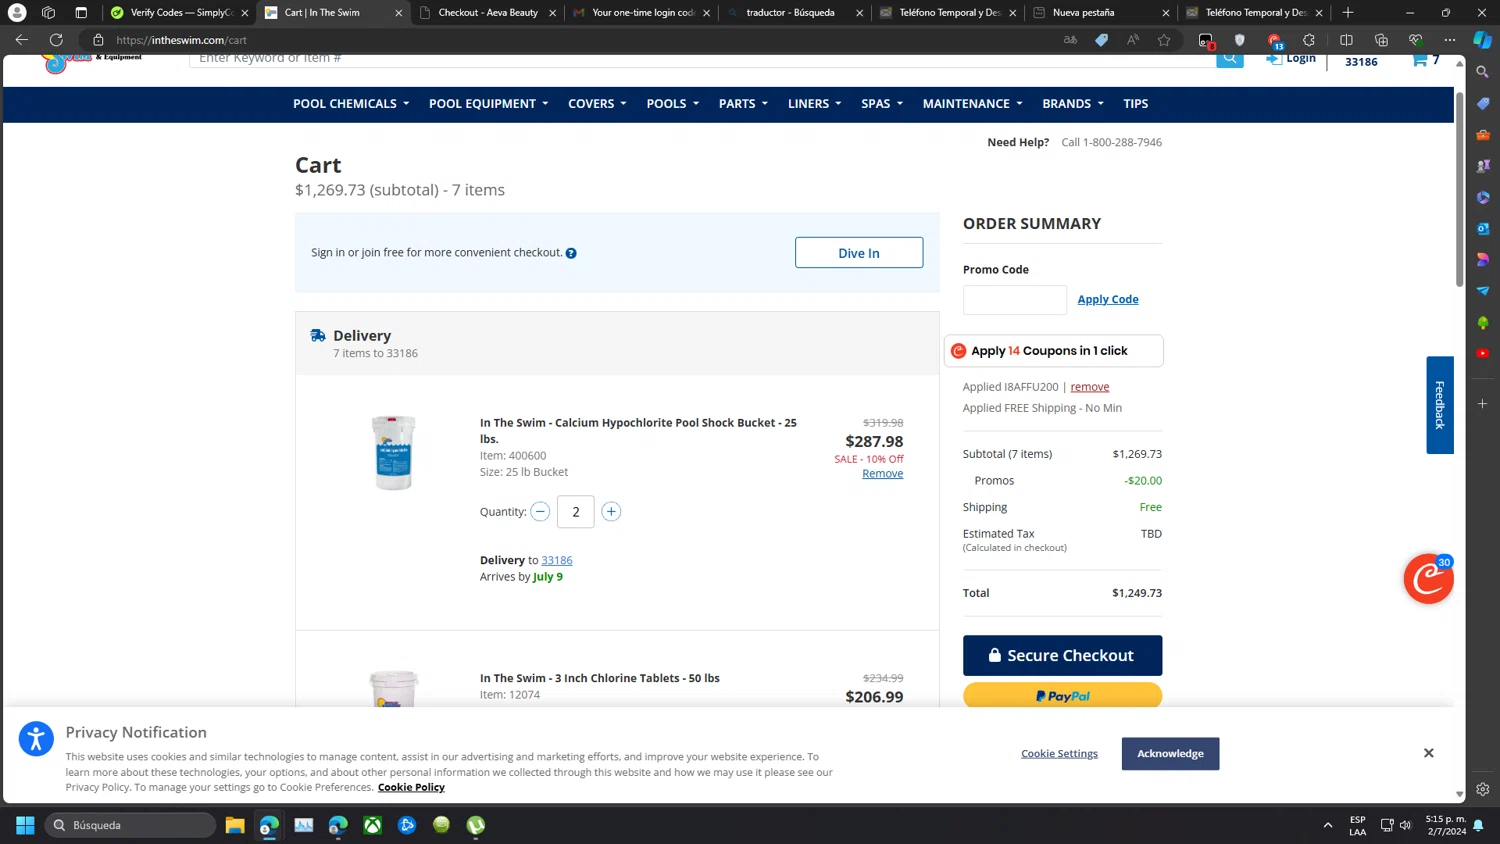This screenshot has width=1500, height=844.
Task: Open the browser settings and more menu
Action: [1449, 40]
